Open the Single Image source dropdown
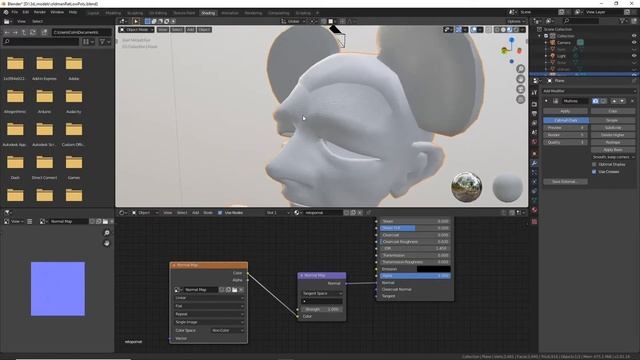 pos(209,322)
